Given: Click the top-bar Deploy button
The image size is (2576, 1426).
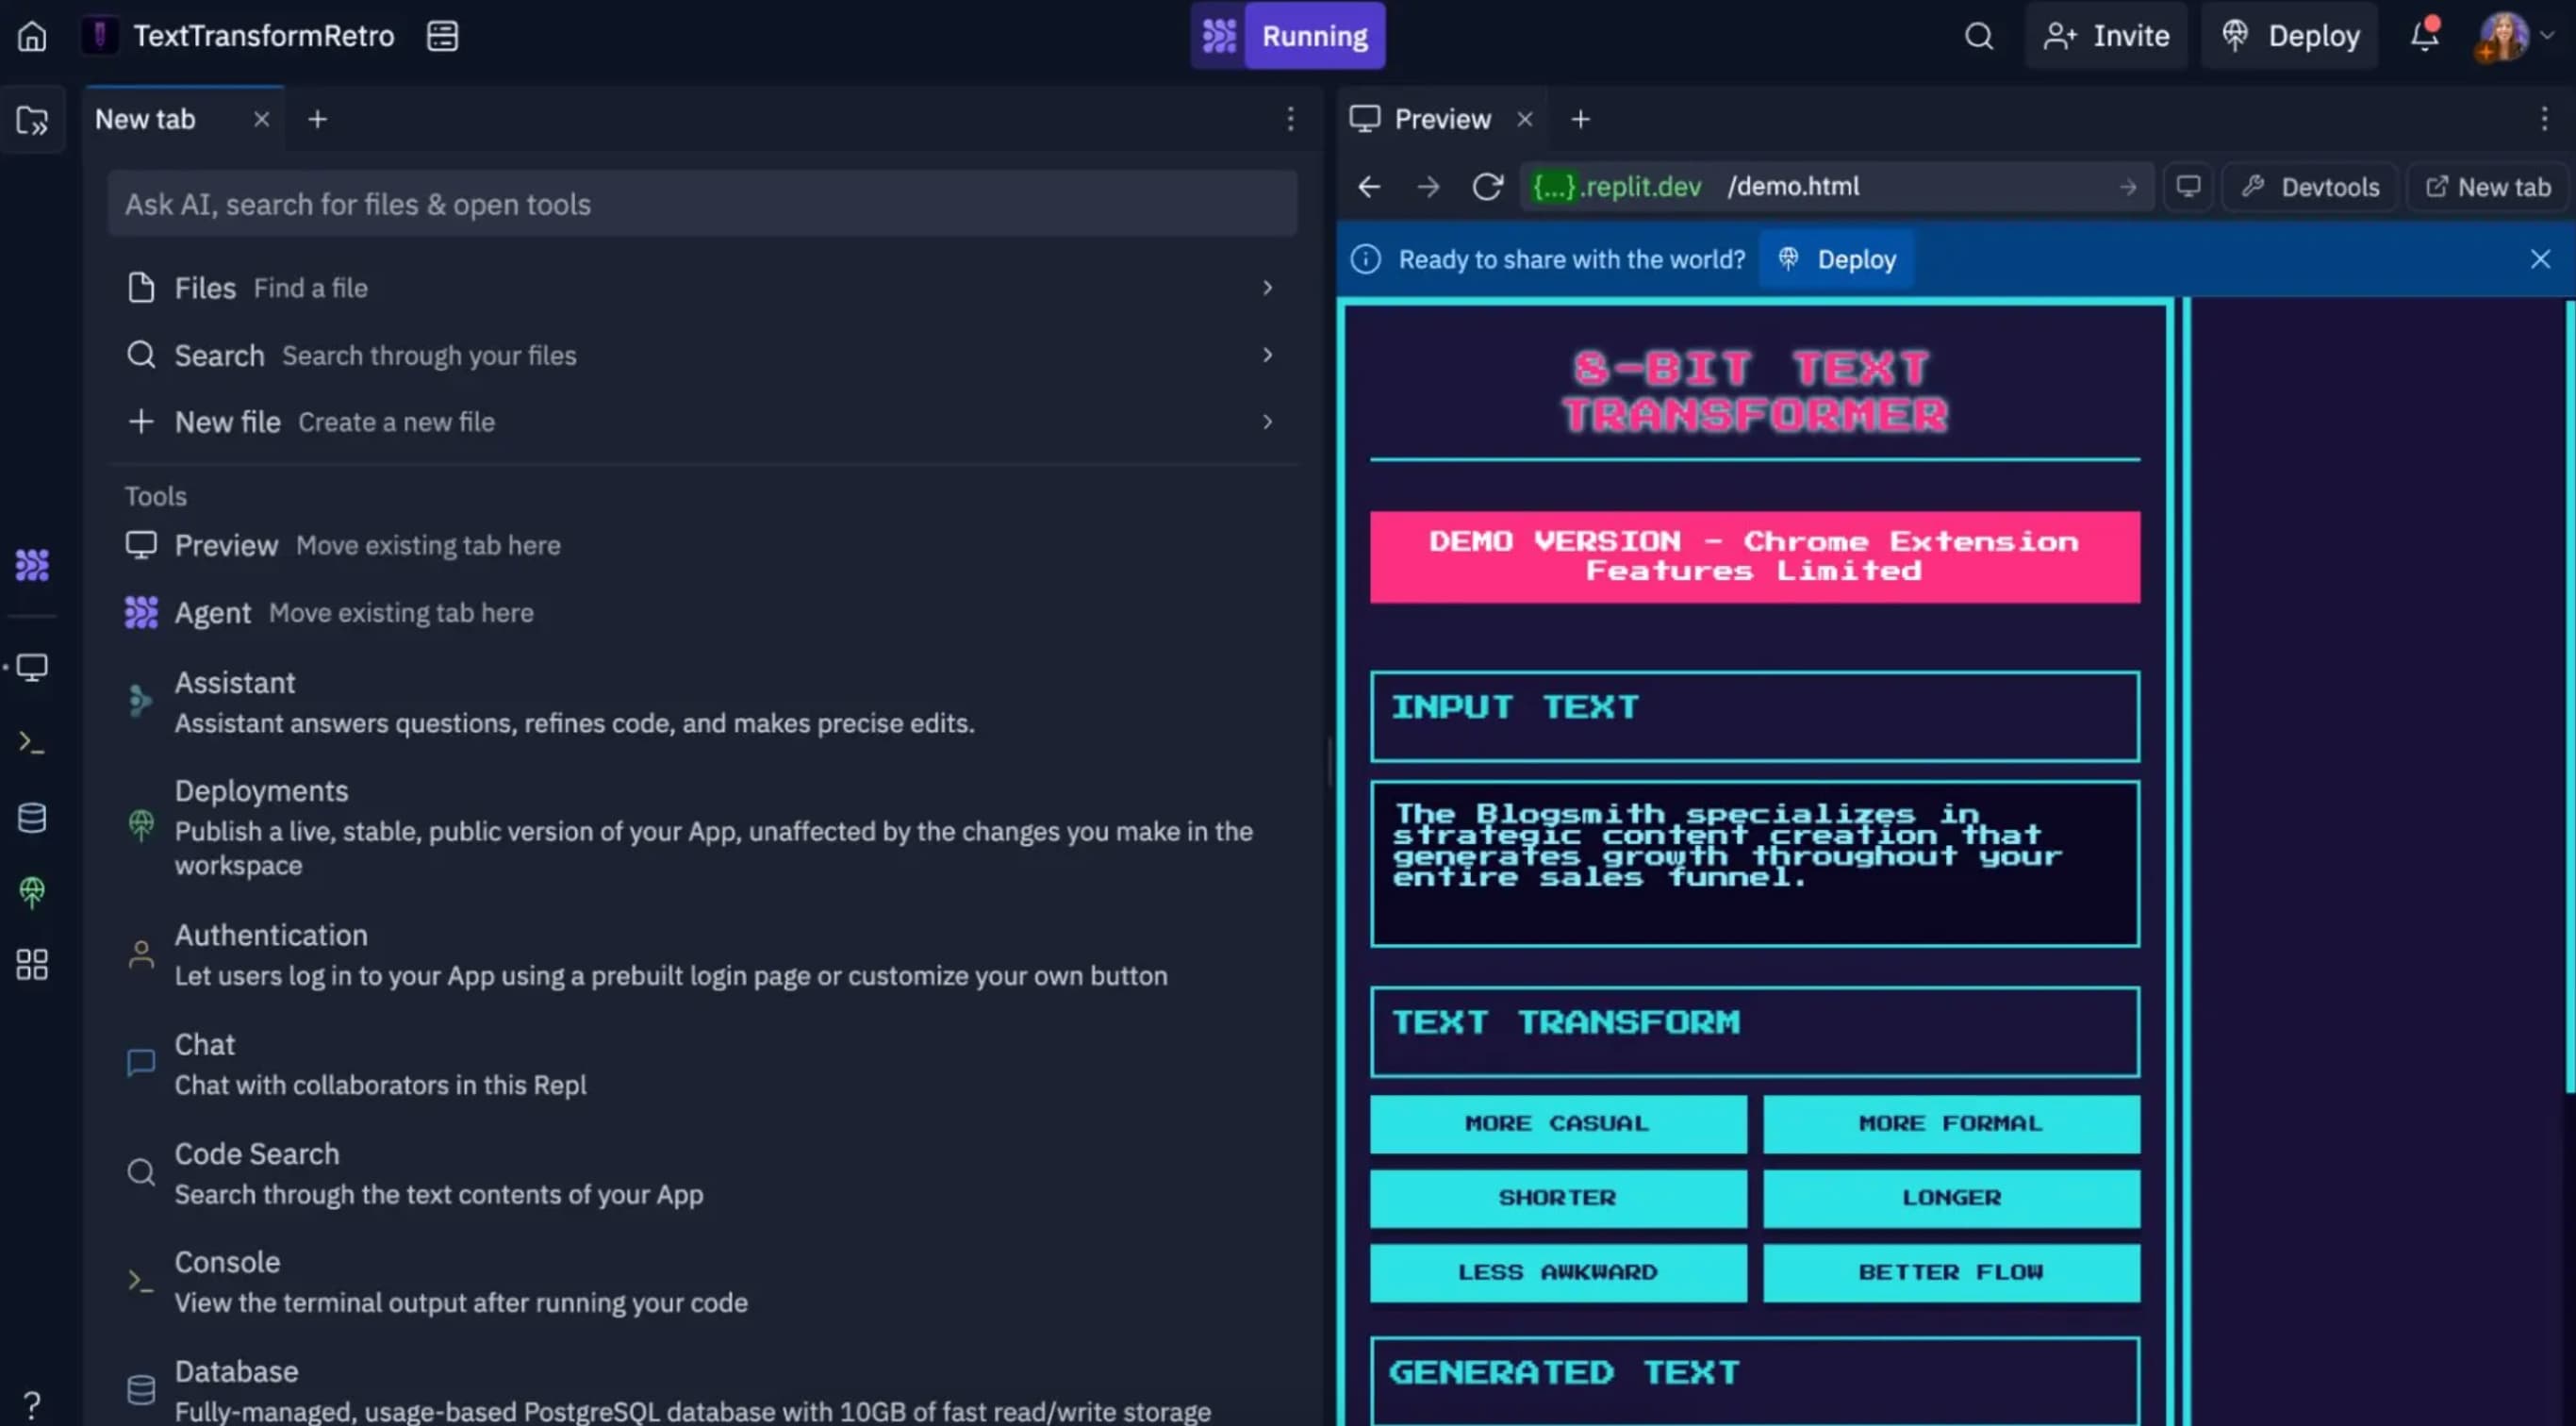Looking at the screenshot, I should (2290, 36).
